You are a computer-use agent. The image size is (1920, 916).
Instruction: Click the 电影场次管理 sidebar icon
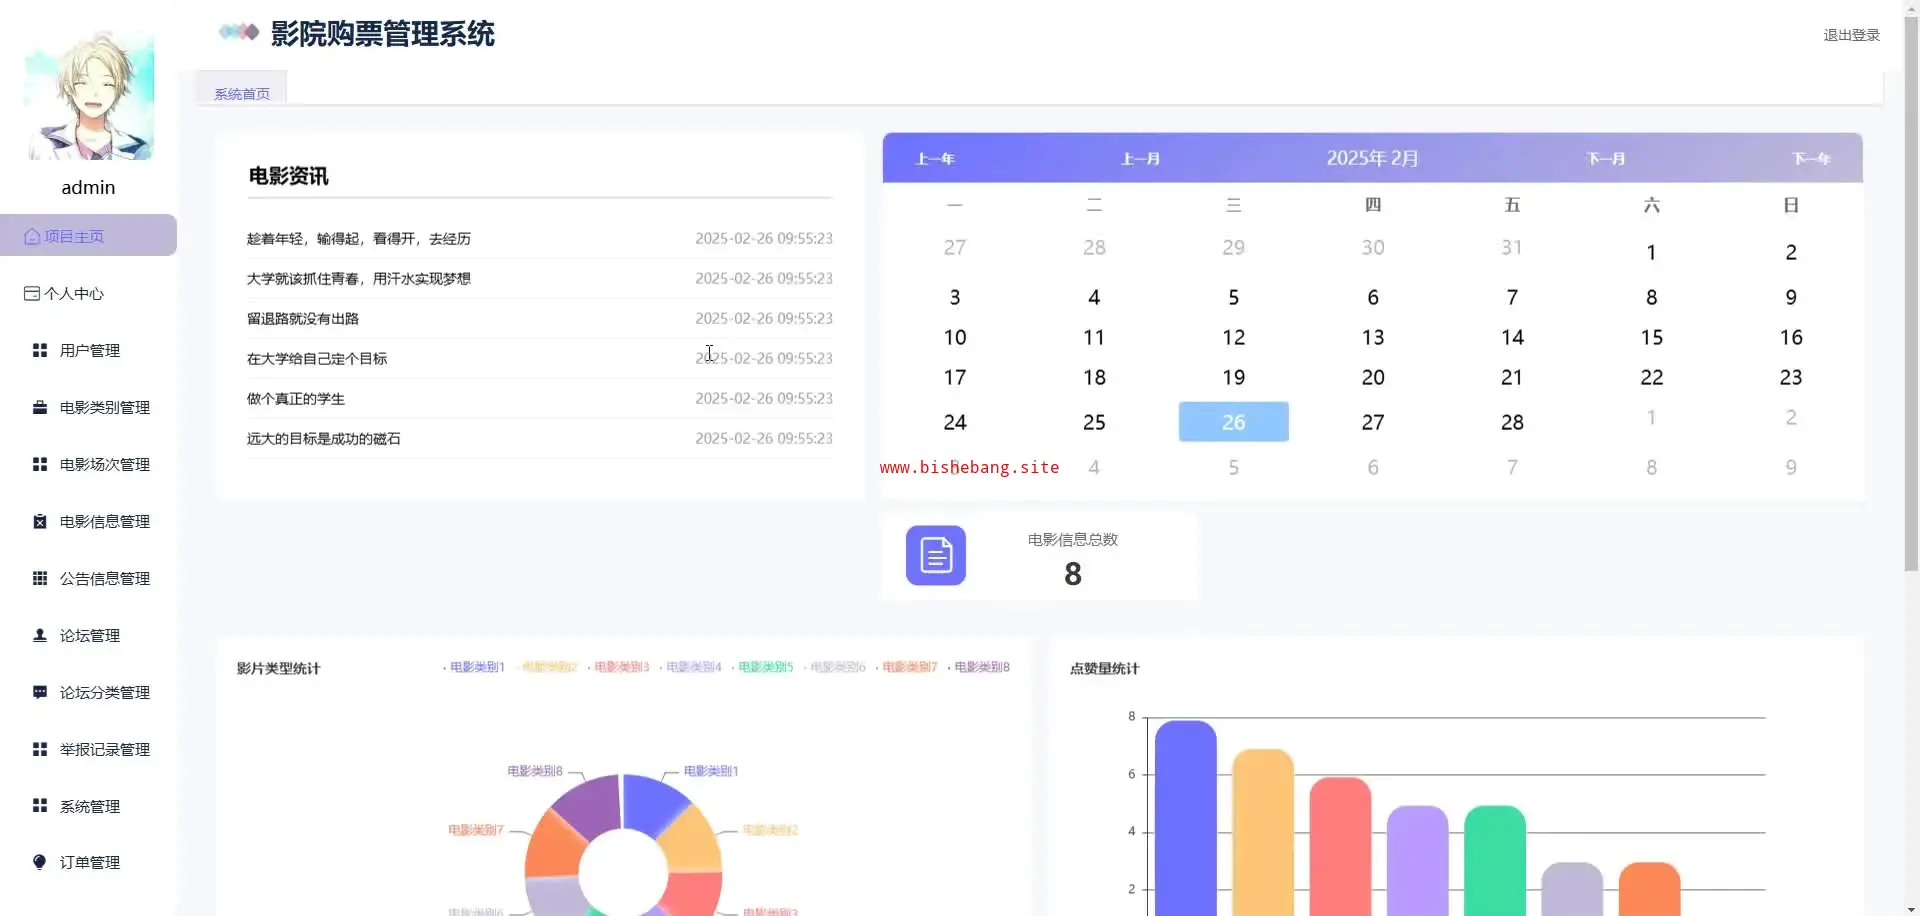[40, 465]
